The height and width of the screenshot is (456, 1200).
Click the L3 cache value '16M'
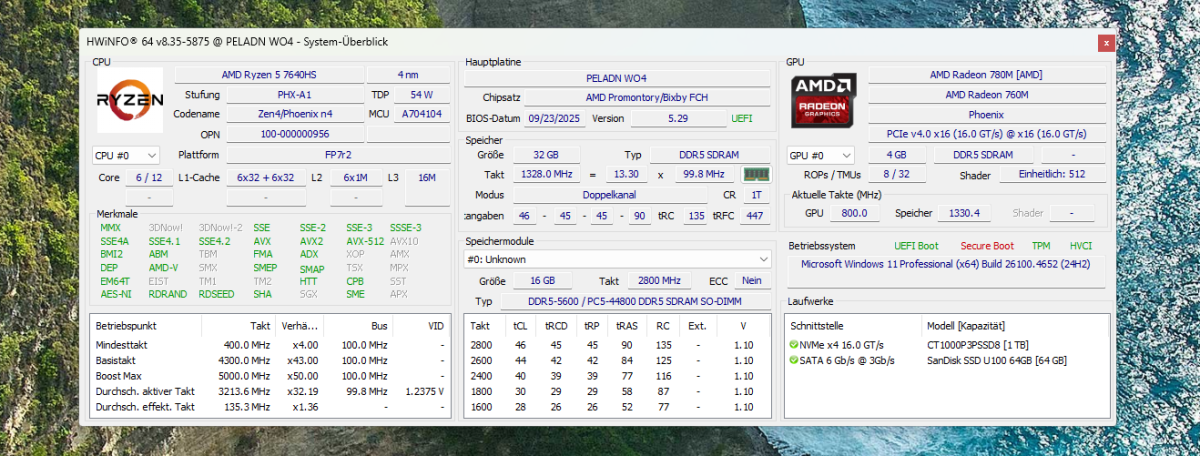pyautogui.click(x=427, y=177)
